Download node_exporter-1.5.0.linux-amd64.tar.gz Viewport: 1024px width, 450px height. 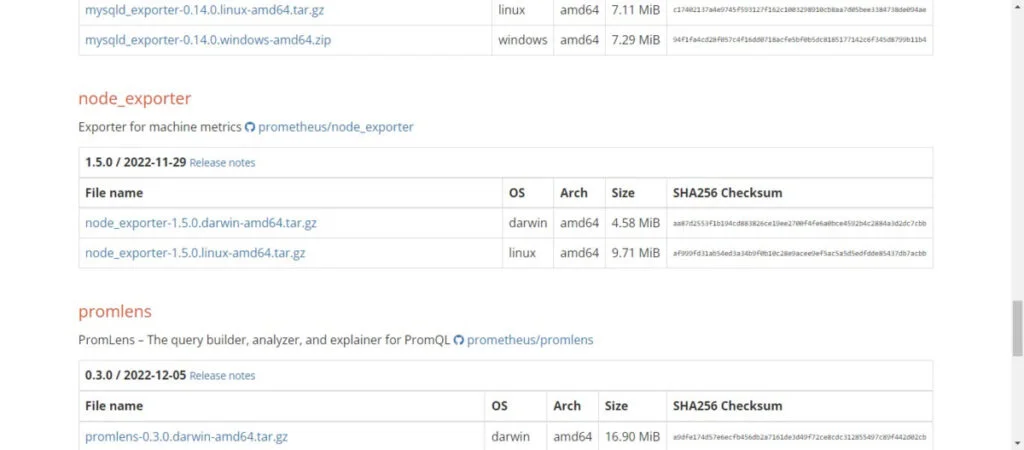195,253
